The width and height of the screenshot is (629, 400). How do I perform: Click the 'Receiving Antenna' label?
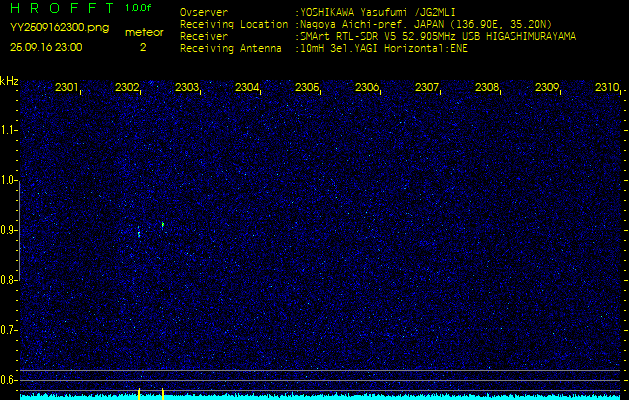point(231,49)
